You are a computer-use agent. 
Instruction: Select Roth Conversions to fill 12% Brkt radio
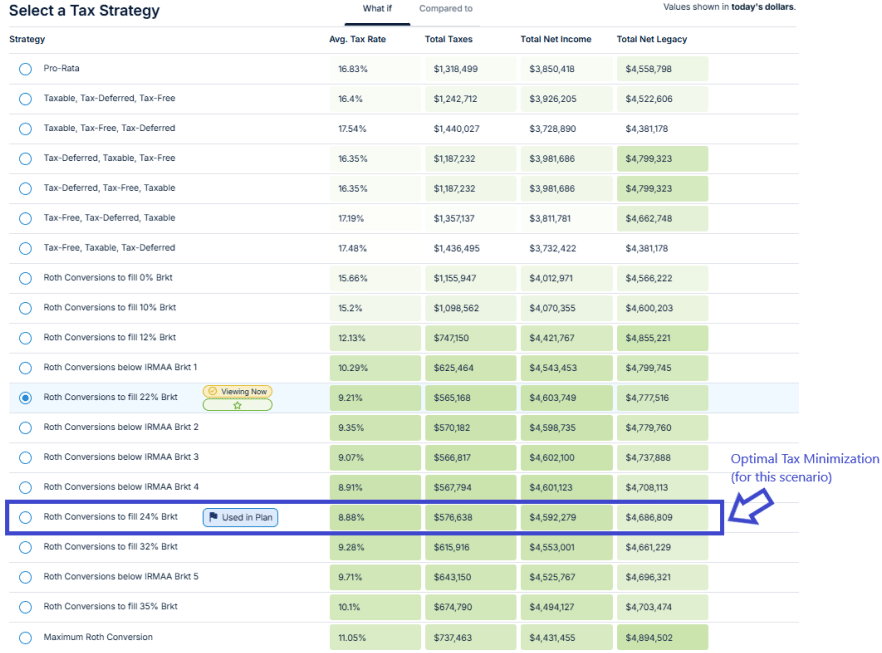25,338
